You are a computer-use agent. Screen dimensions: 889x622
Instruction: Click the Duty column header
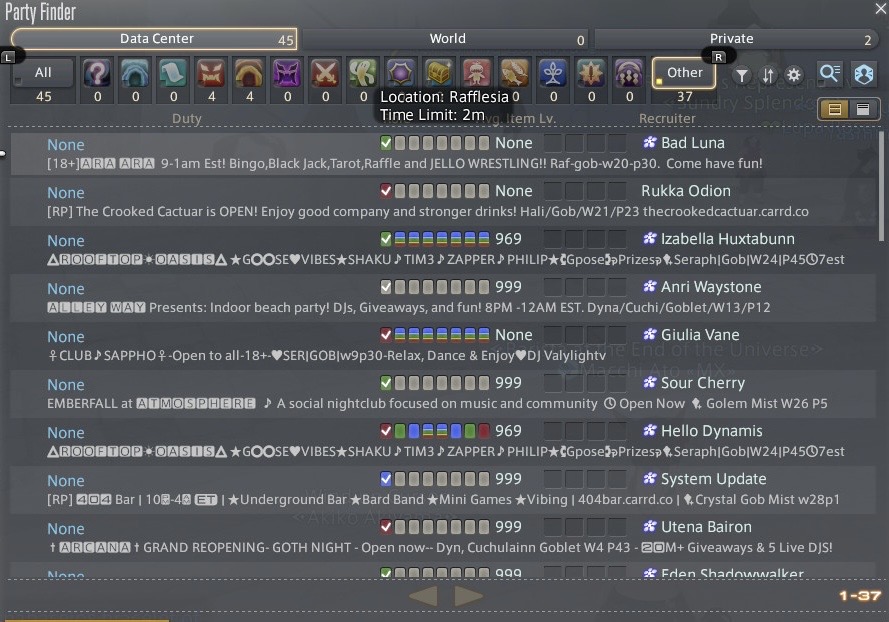pyautogui.click(x=187, y=119)
